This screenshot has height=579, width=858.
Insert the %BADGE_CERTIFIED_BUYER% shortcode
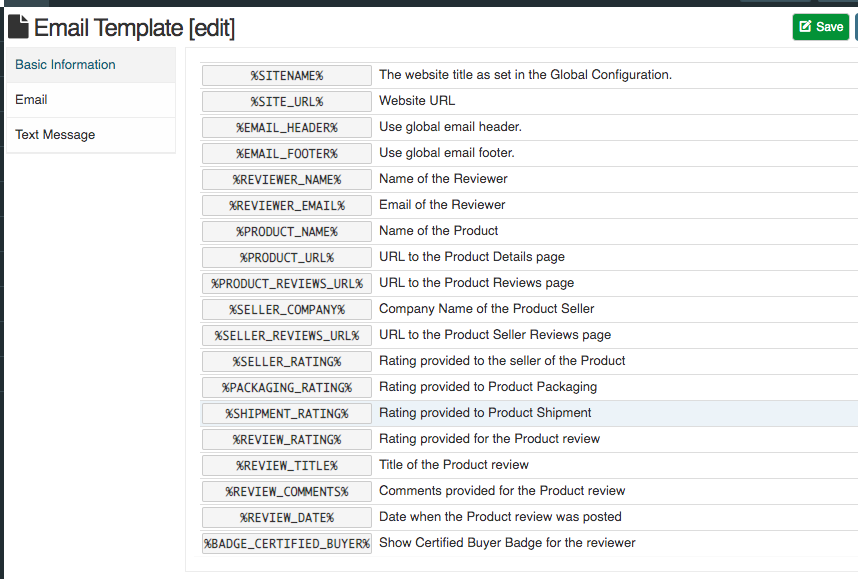(287, 543)
